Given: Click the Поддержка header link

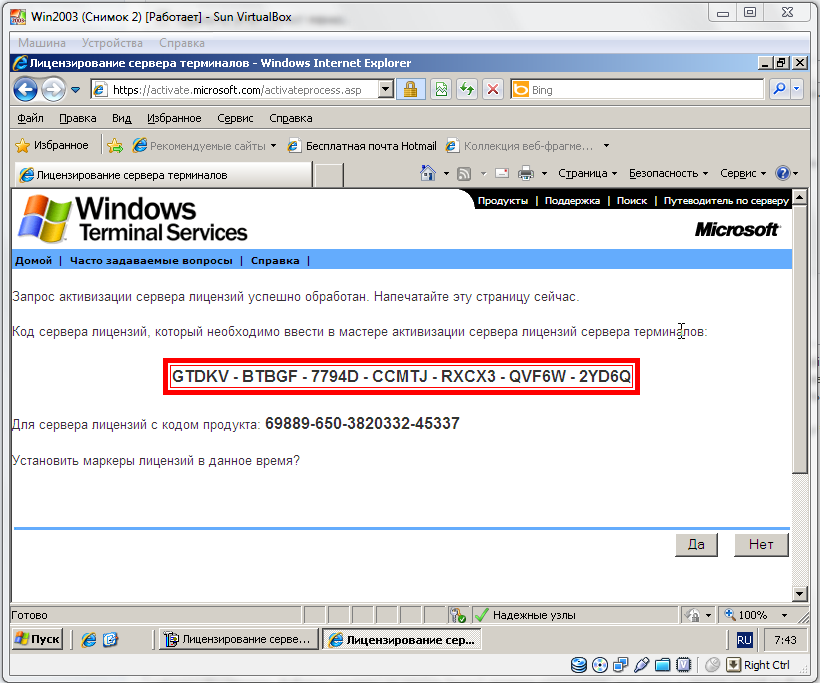Looking at the screenshot, I should point(572,201).
